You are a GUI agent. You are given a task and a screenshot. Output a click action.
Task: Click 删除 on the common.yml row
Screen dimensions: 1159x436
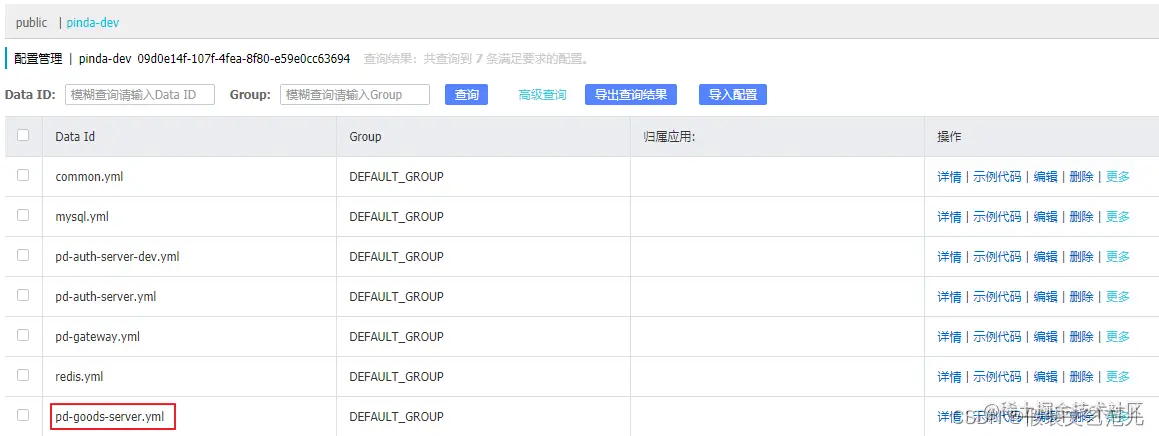[1081, 177]
